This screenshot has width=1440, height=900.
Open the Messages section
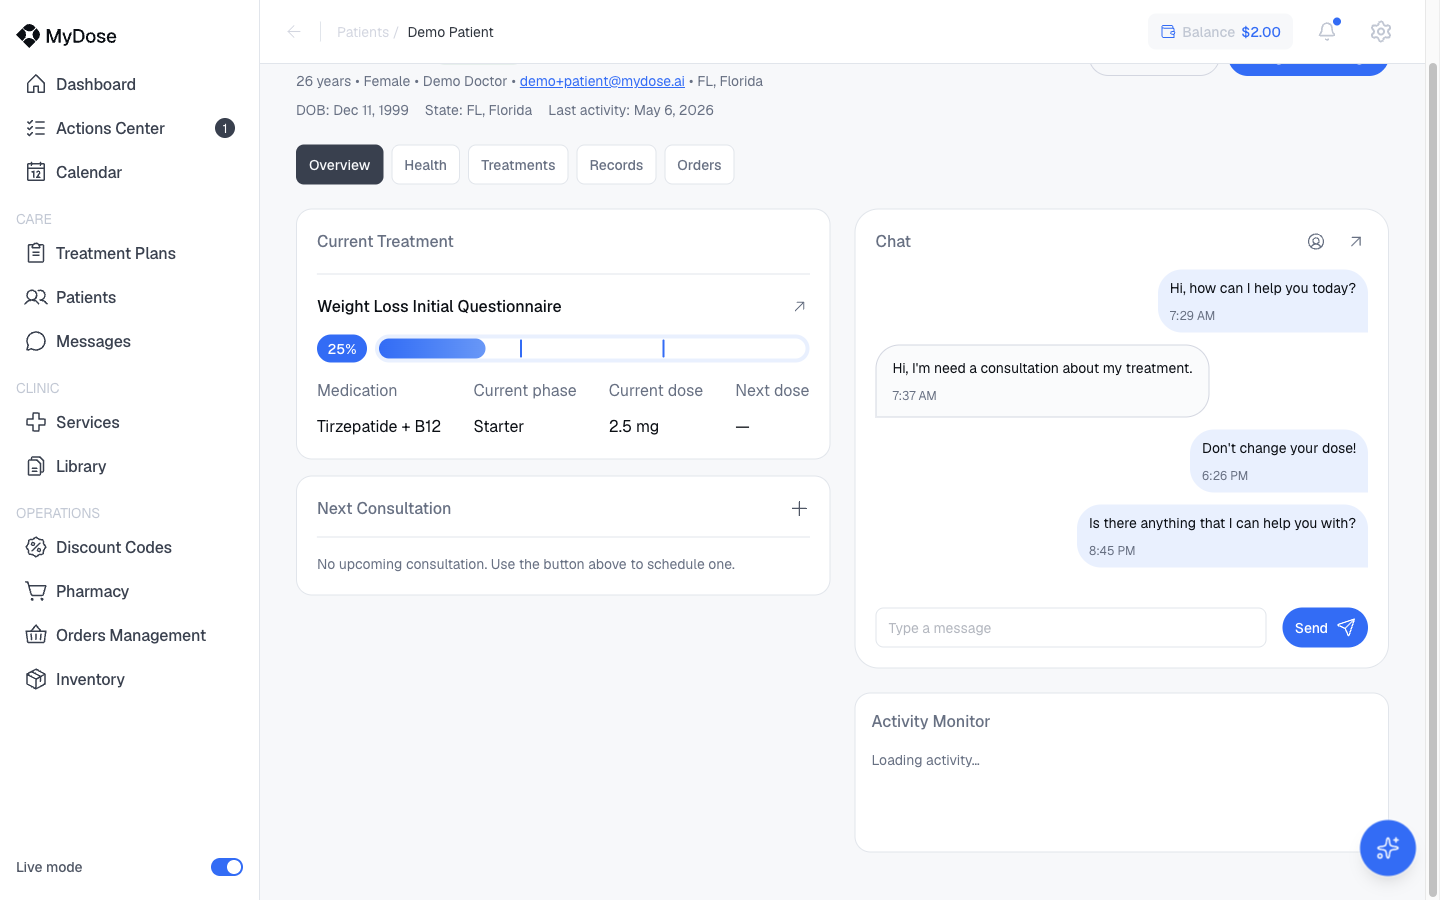point(93,341)
